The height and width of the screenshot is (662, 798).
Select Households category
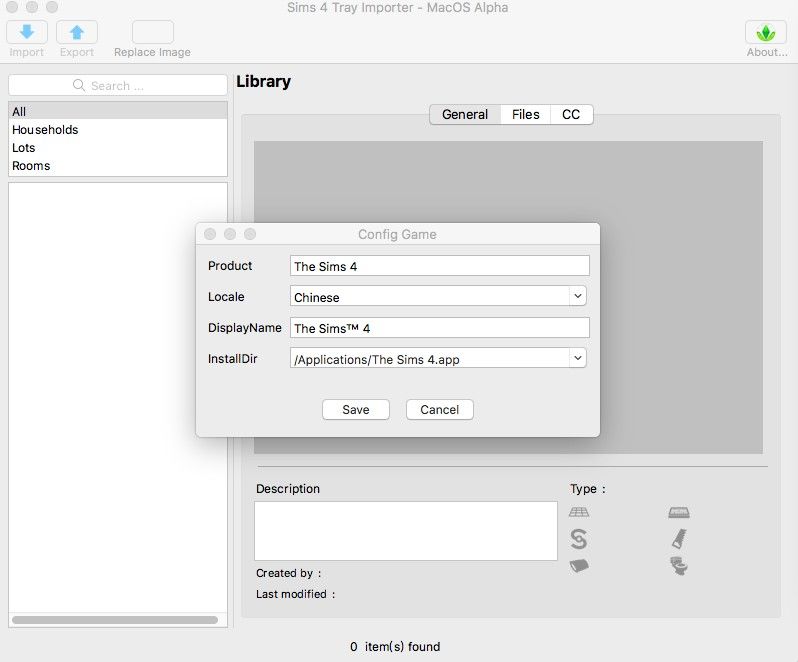[x=118, y=129]
